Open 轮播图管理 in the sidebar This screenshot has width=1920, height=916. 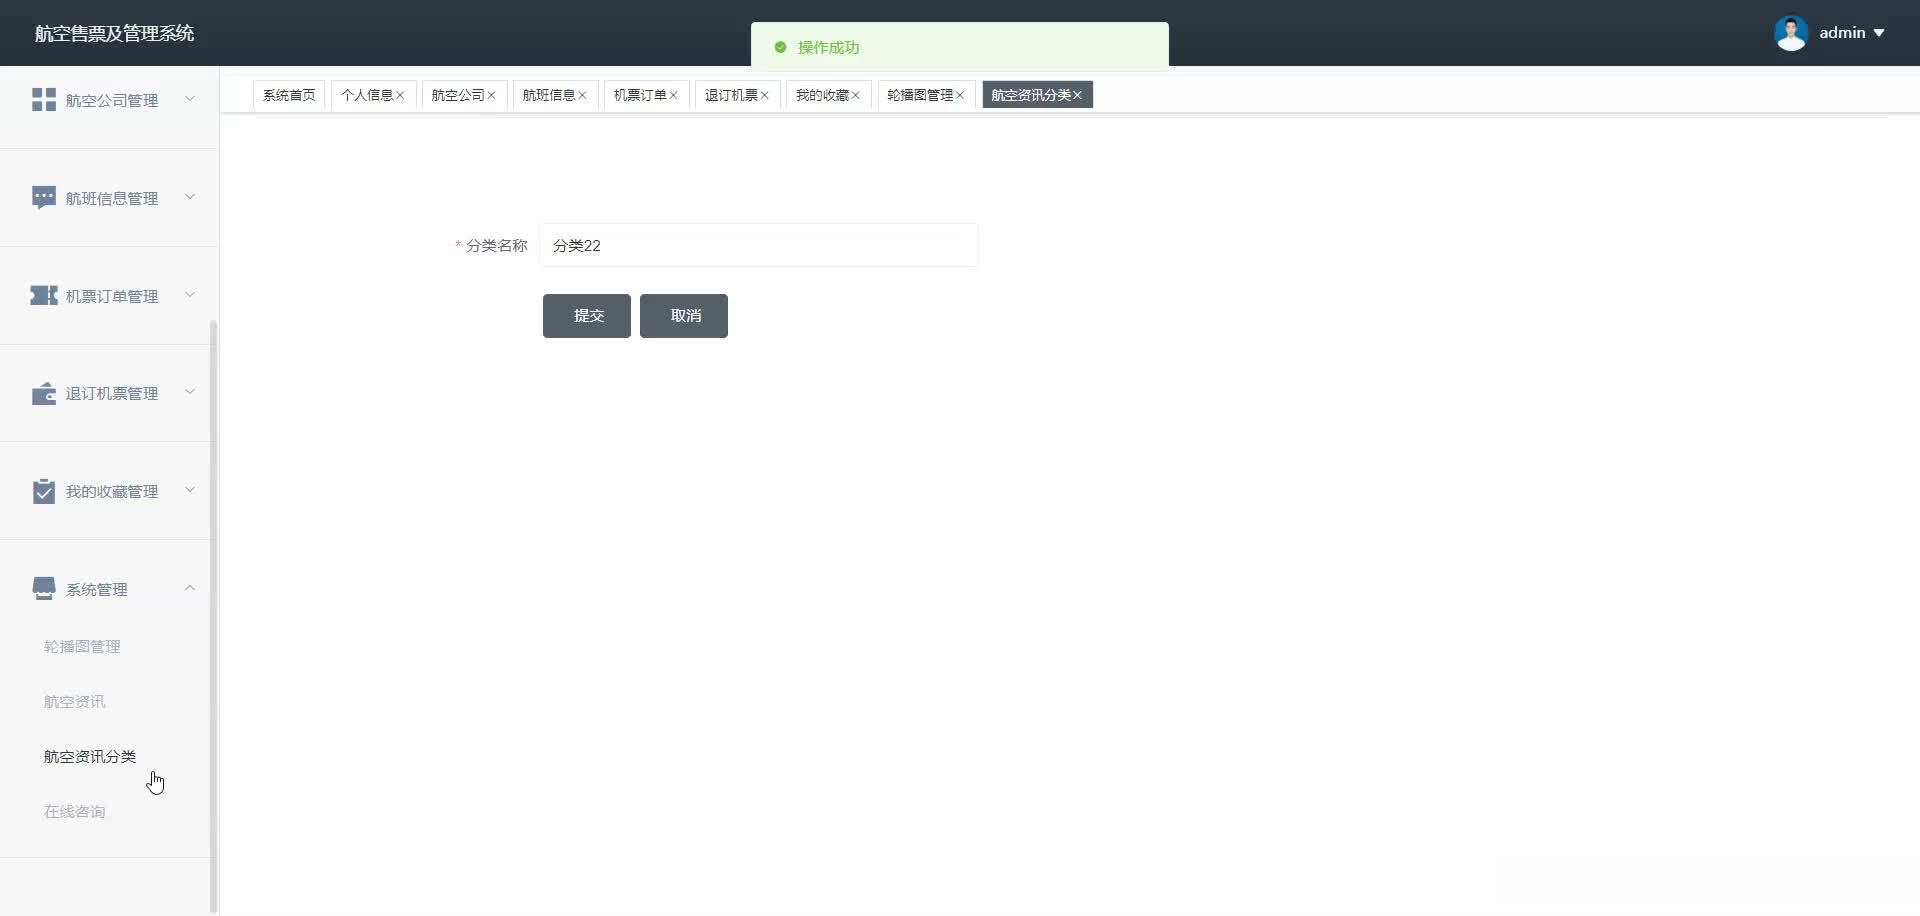pos(82,647)
